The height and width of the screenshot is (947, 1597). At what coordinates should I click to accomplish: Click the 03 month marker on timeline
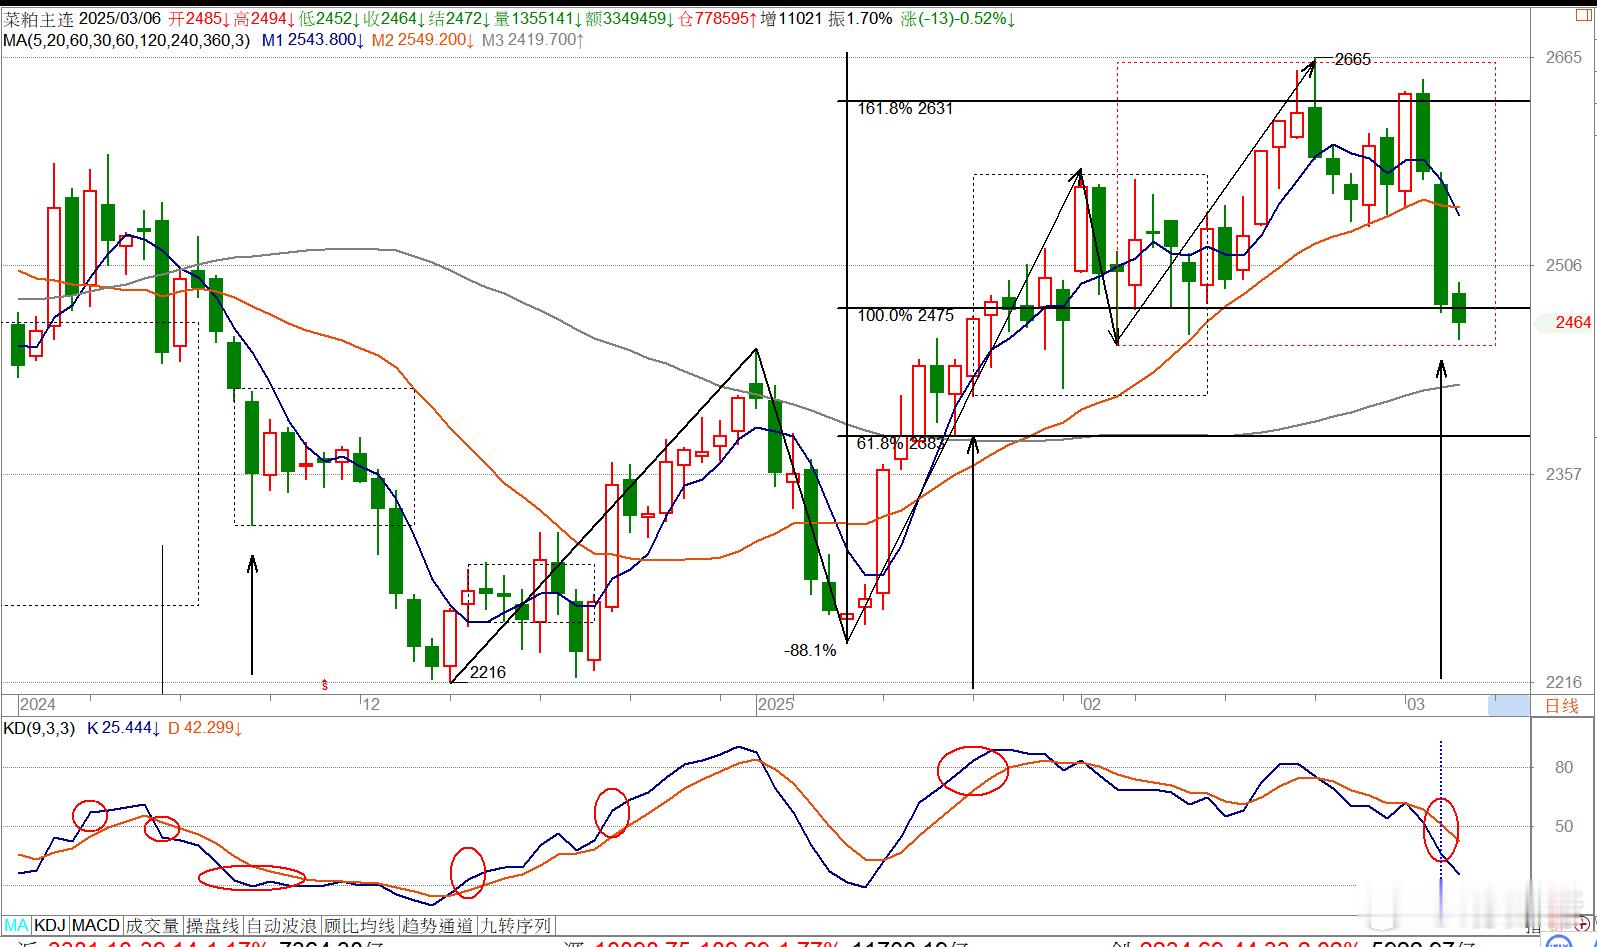coord(1415,704)
